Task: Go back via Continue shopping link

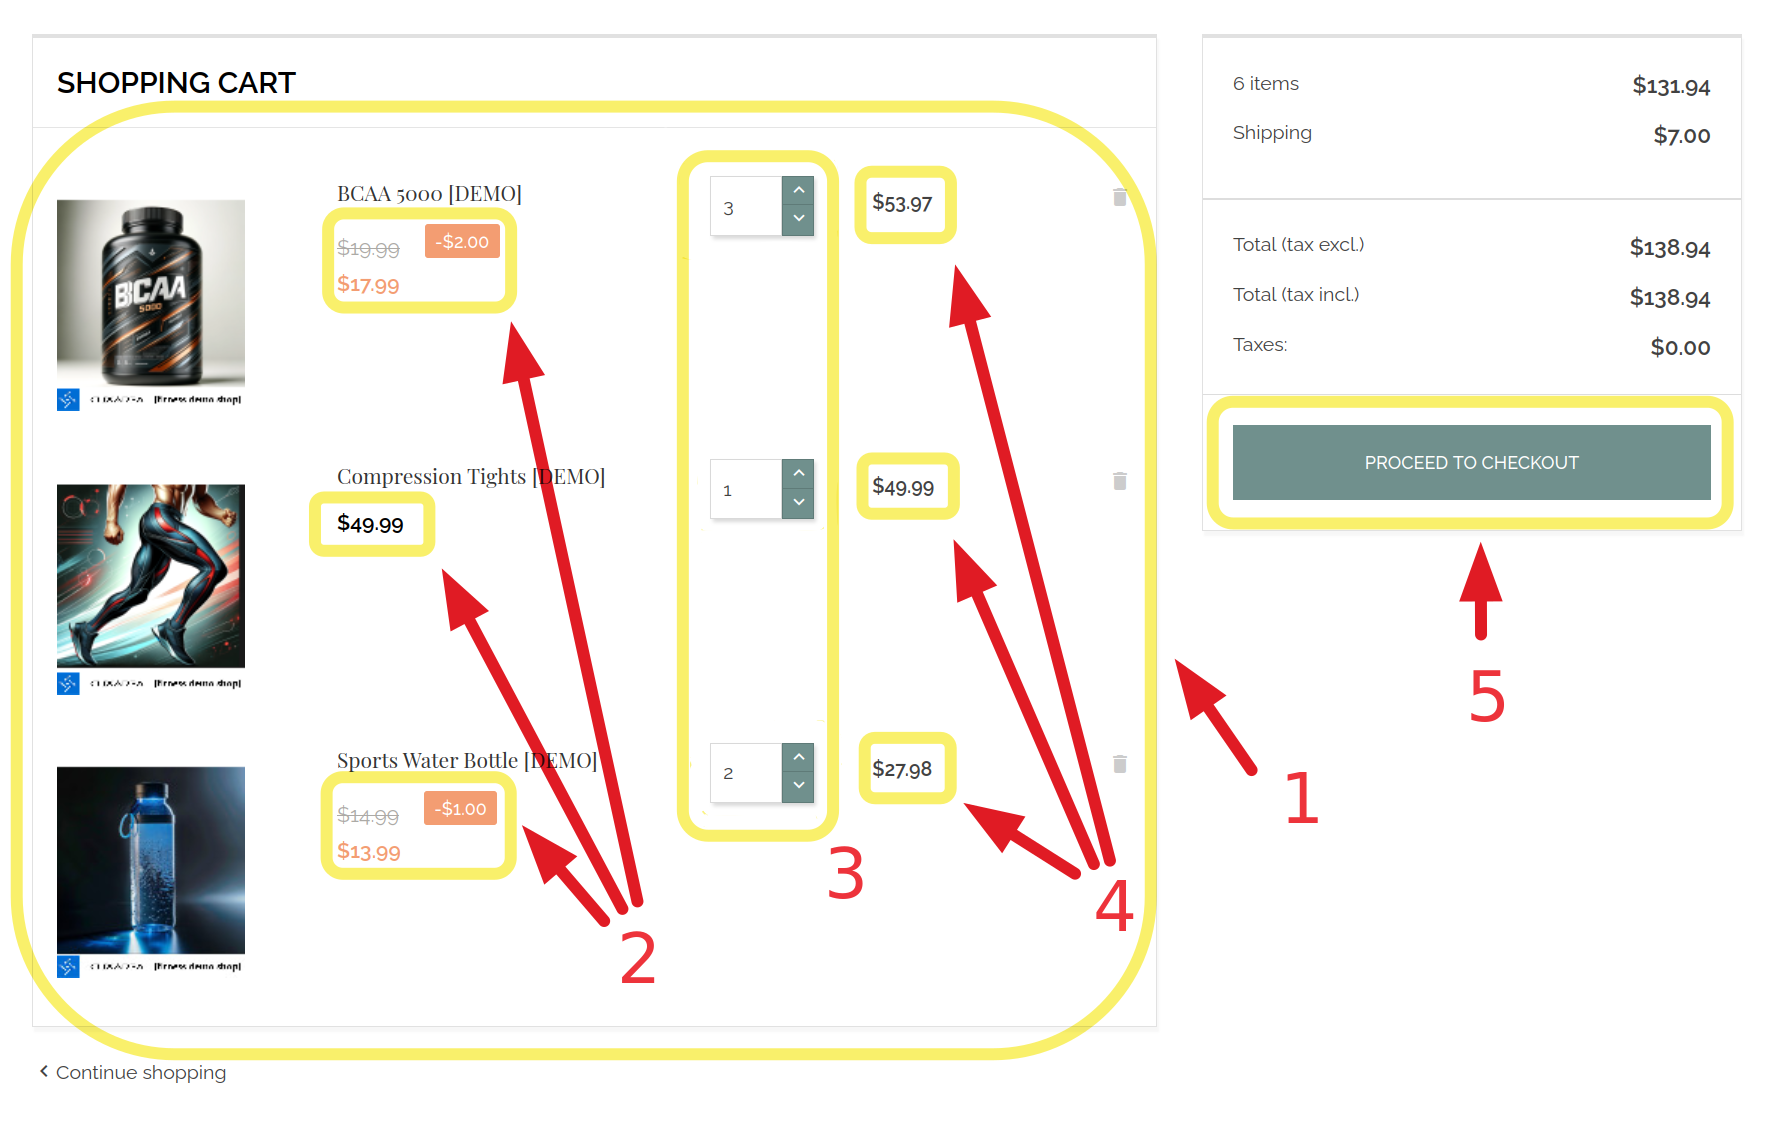Action: tap(133, 1072)
